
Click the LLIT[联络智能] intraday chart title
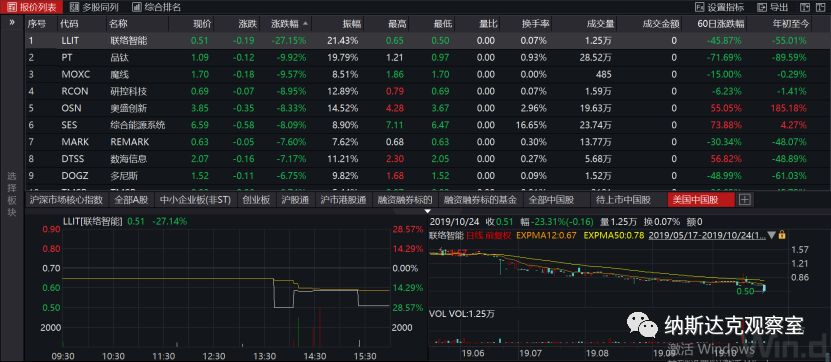pos(92,222)
